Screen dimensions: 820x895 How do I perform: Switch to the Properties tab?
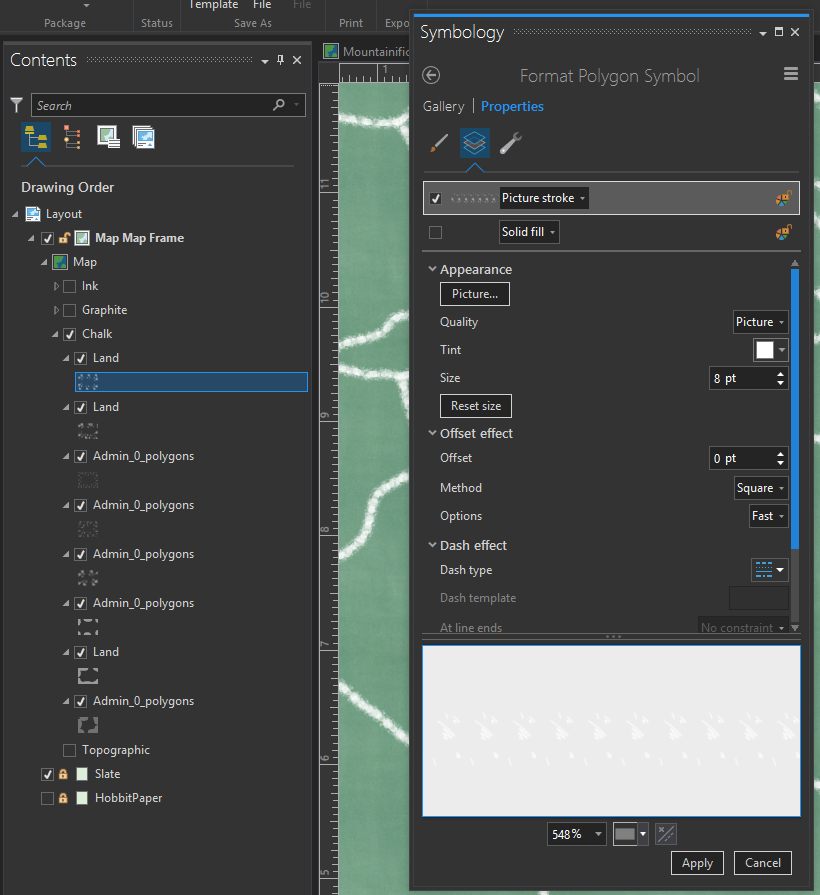[512, 106]
